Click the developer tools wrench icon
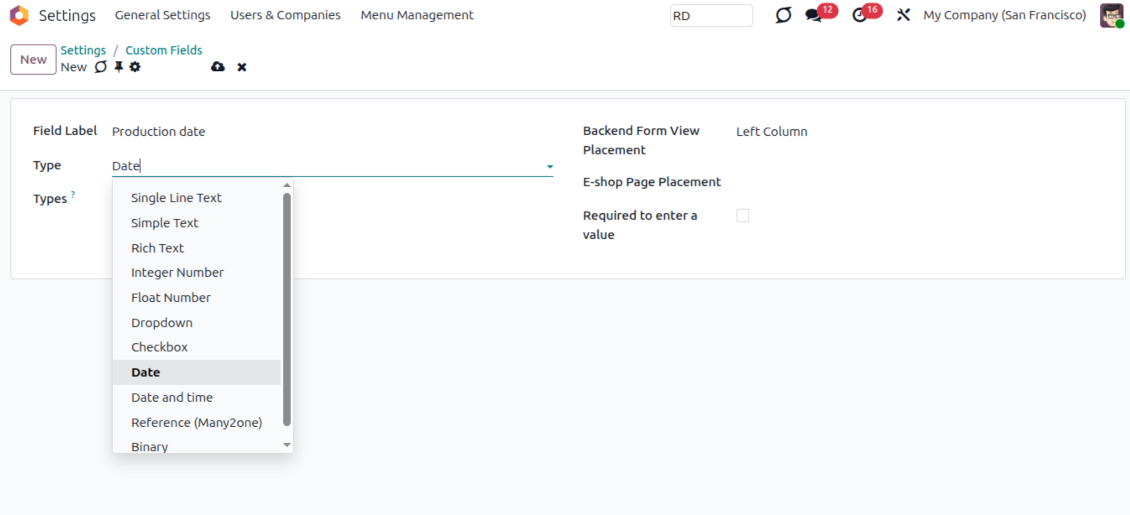The height and width of the screenshot is (515, 1130). pos(903,16)
